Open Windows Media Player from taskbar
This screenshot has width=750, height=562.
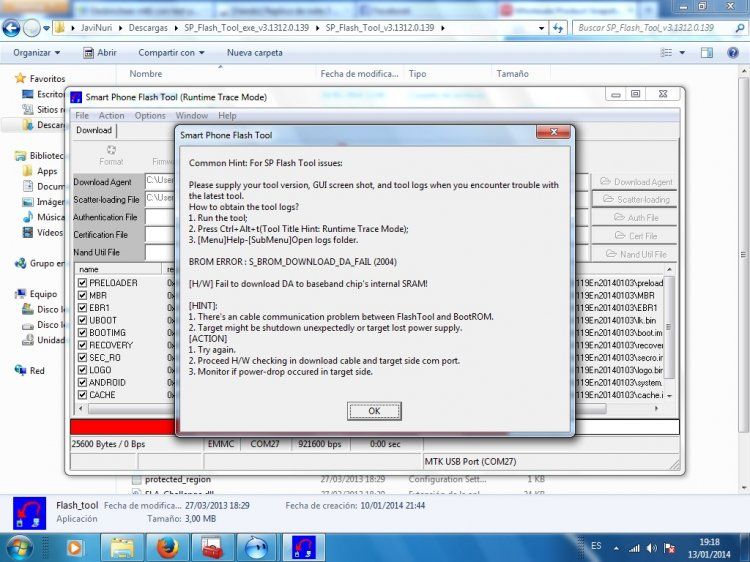(x=74, y=548)
